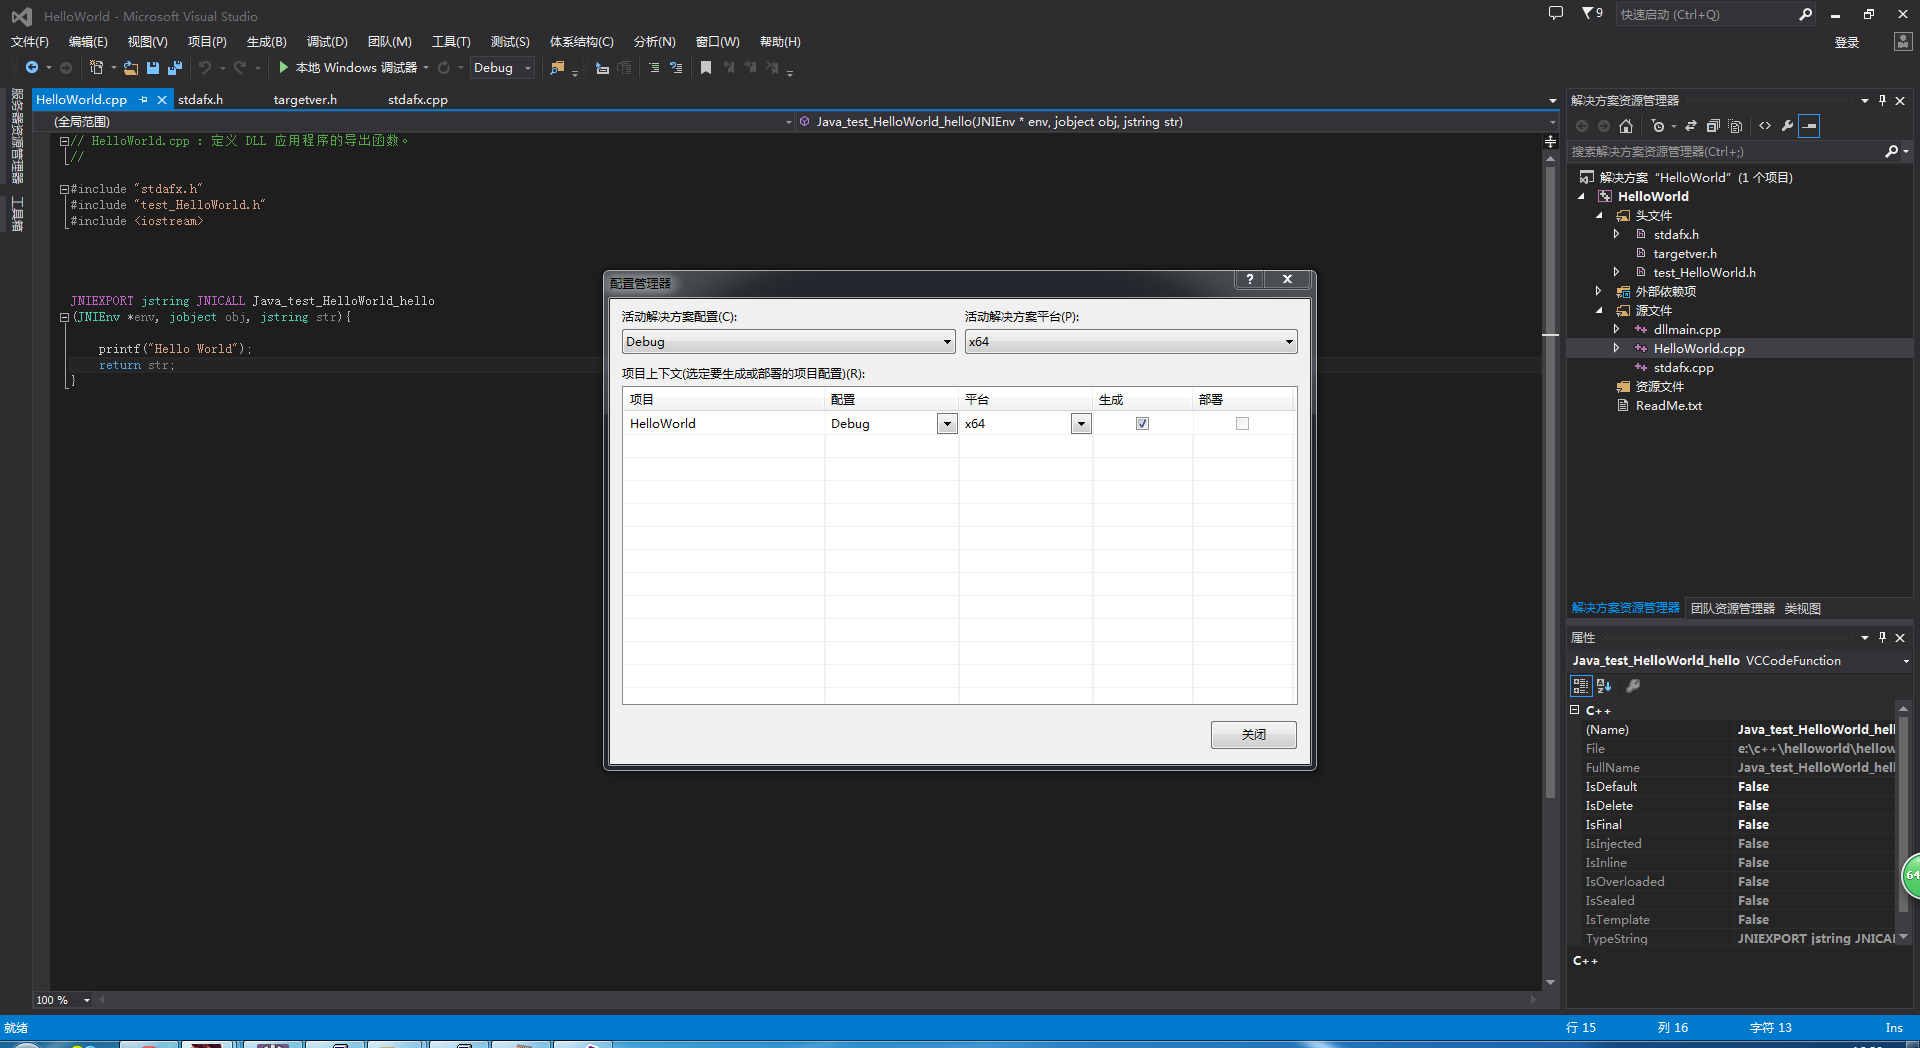This screenshot has width=1920, height=1048.
Task: Click the Open File folder icon
Action: (131, 68)
